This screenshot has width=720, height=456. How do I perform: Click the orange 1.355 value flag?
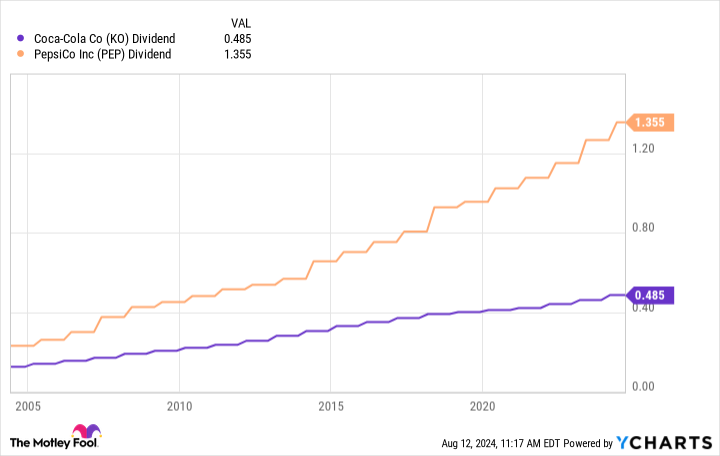pos(651,123)
